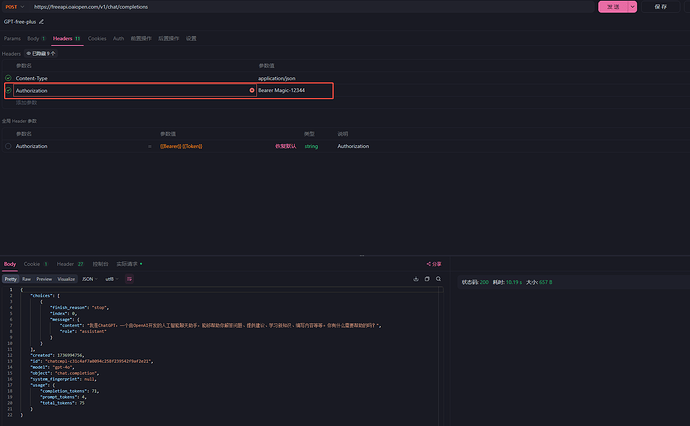Open the 后置操作 post-processor tab
690x426 pixels.
(169, 38)
